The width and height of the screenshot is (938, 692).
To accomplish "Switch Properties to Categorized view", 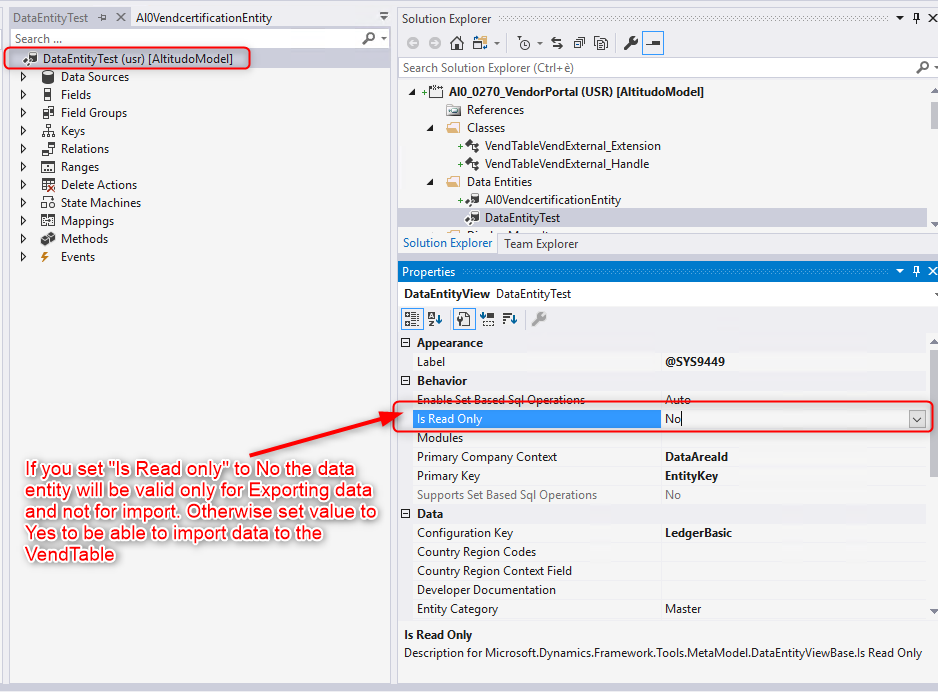I will click(x=412, y=318).
